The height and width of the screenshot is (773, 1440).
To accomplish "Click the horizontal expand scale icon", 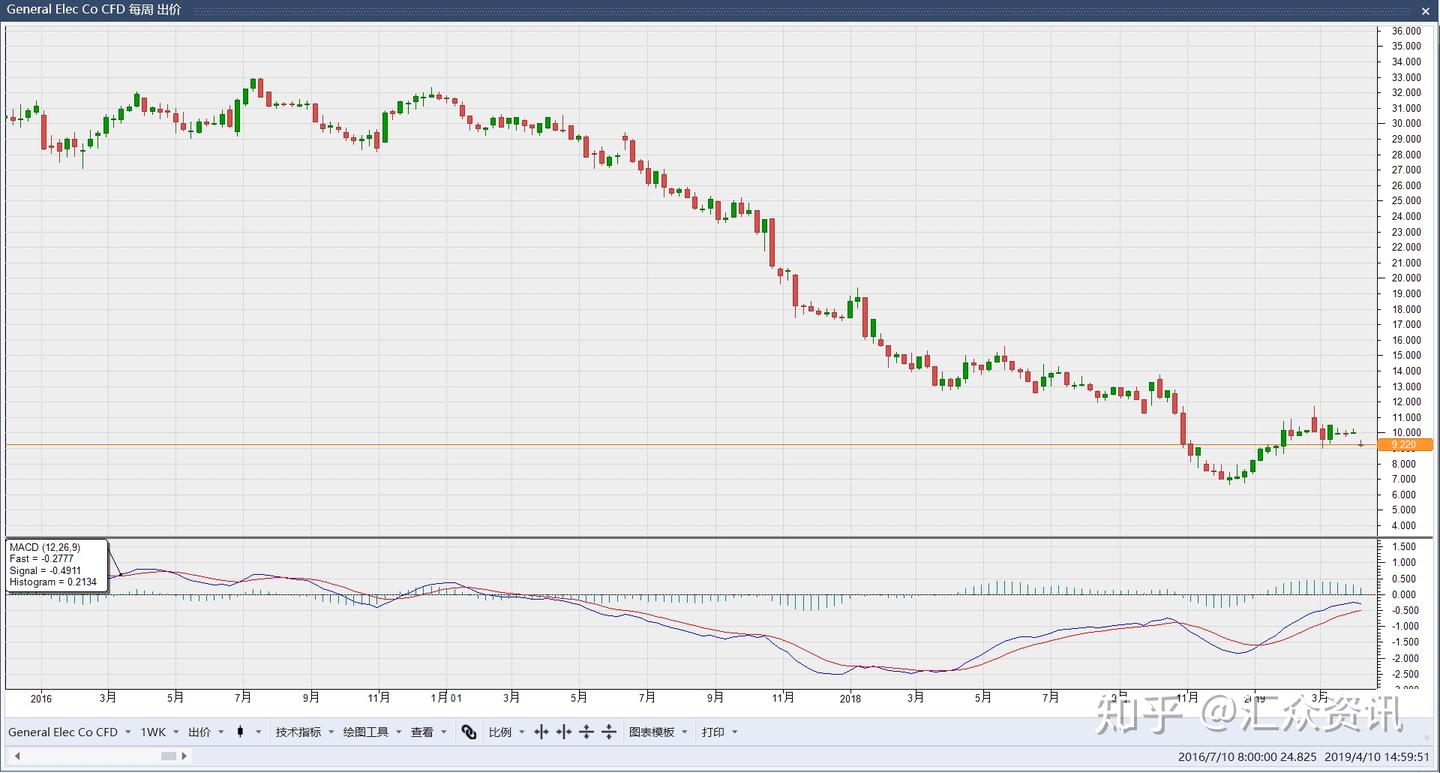I will 542,732.
